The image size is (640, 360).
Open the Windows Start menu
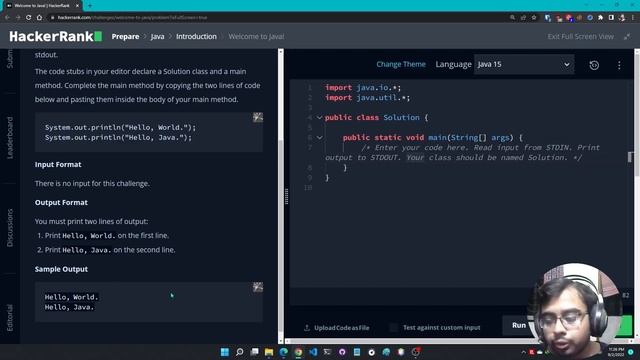coord(225,352)
